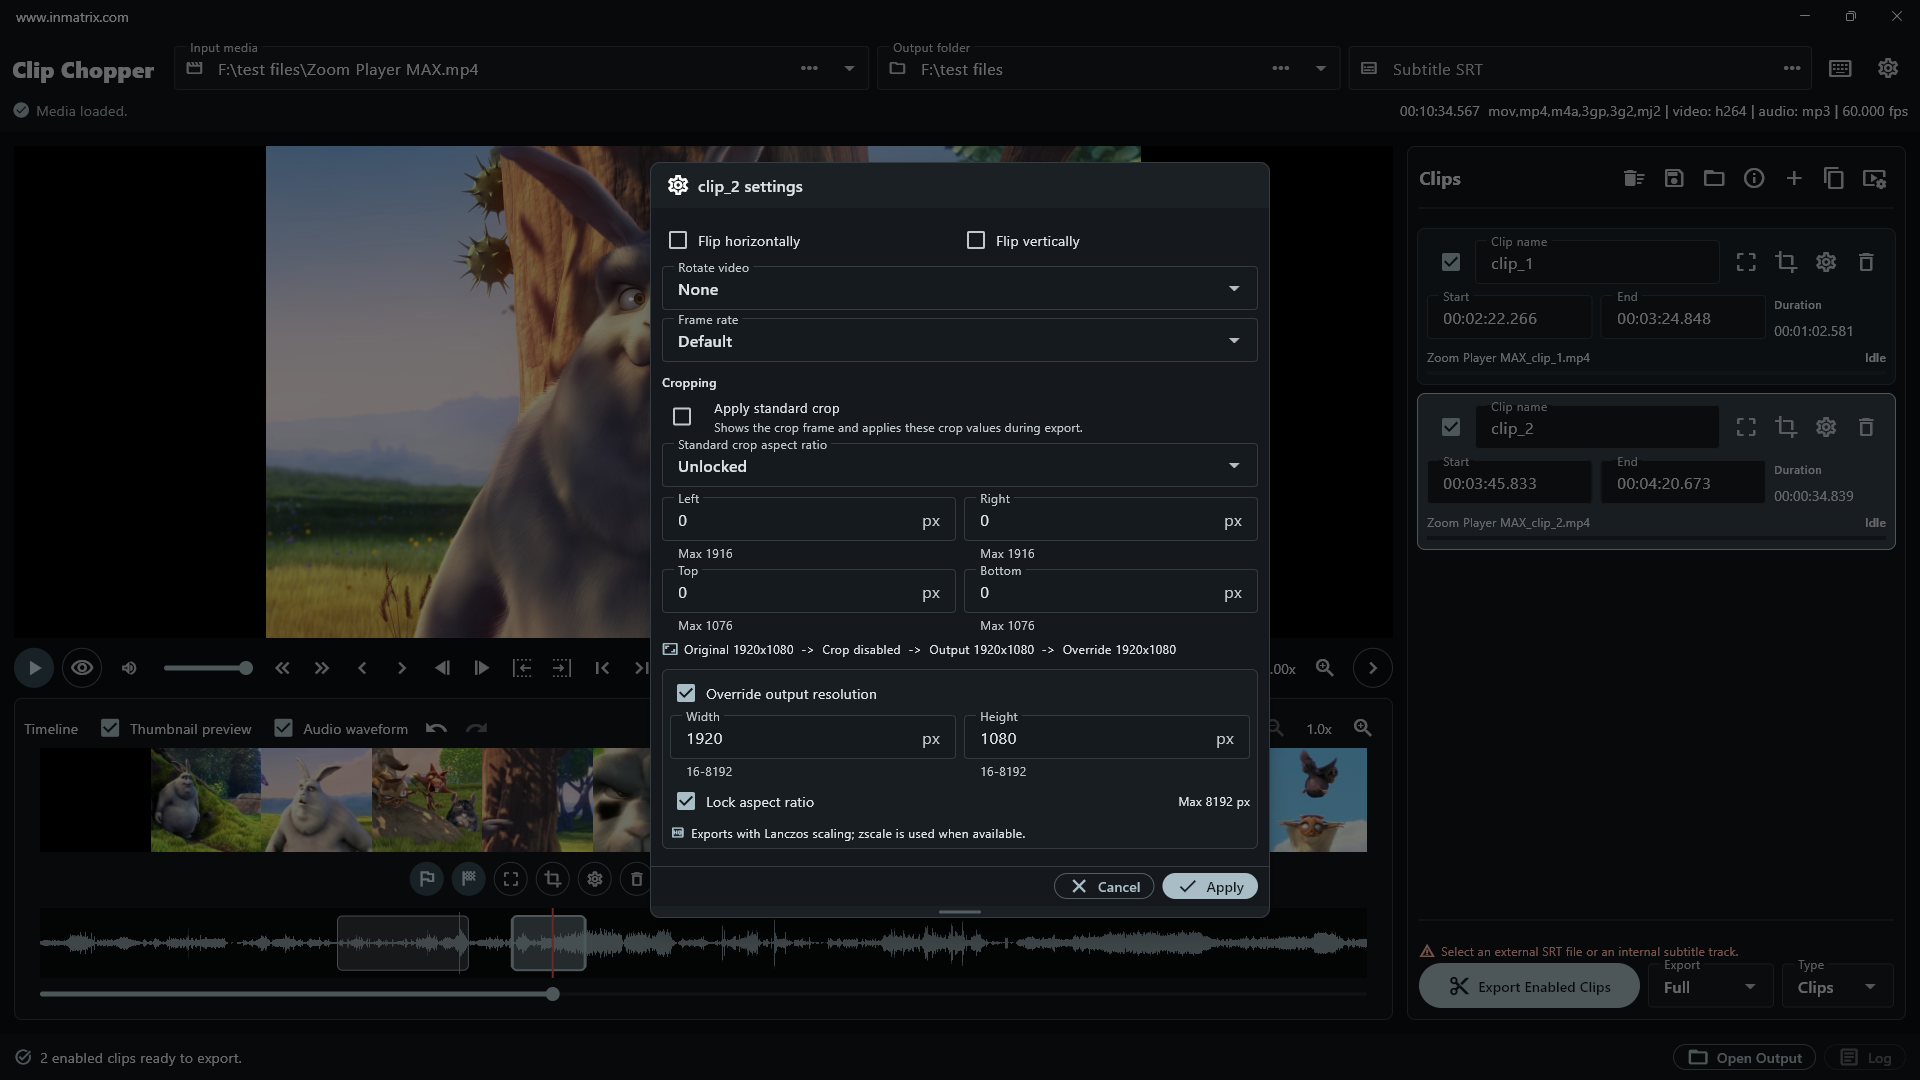Click the set clip end marker icon

(x=562, y=668)
